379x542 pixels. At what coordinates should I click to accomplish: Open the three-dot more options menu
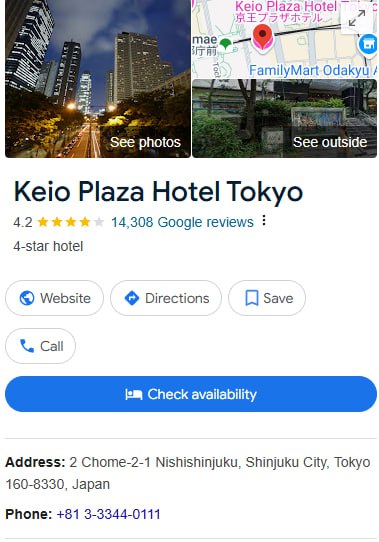click(x=264, y=220)
